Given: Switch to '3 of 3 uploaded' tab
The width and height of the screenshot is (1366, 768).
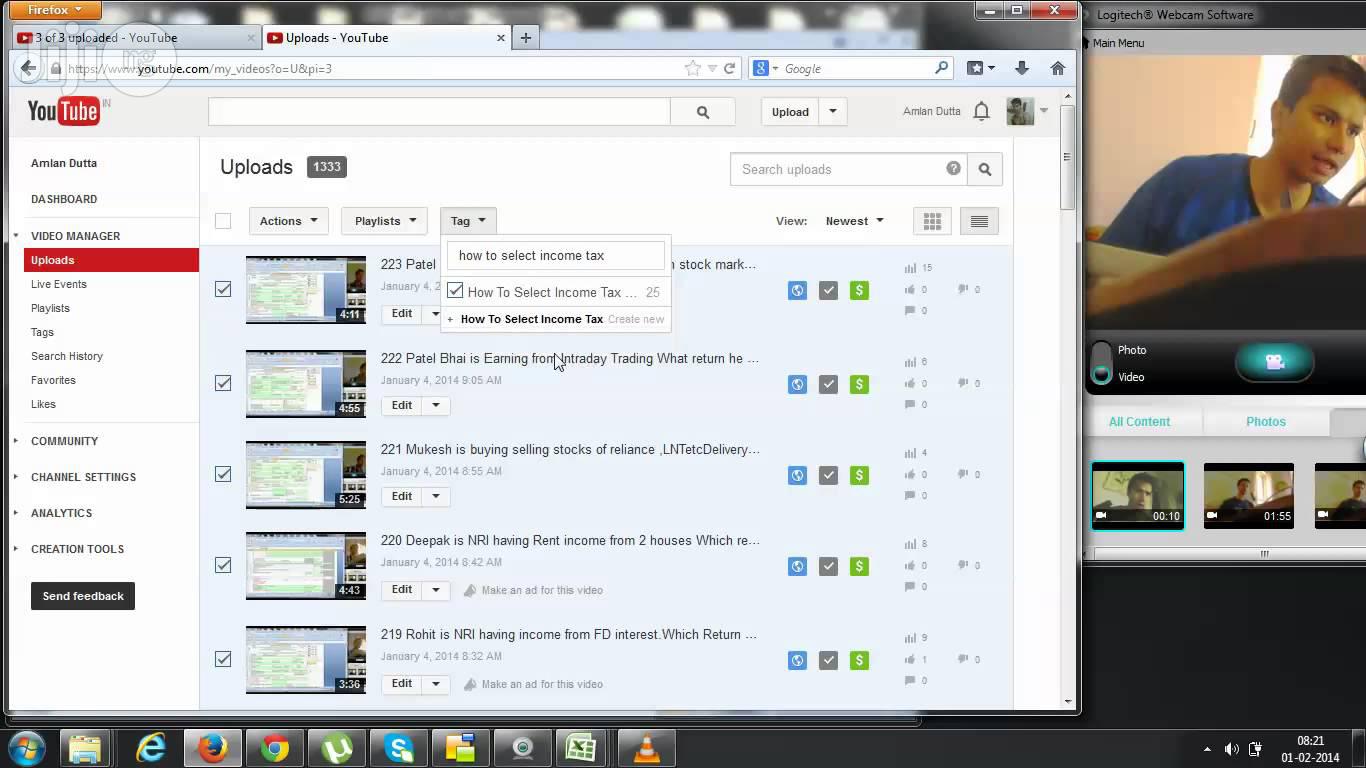Looking at the screenshot, I should (x=135, y=38).
